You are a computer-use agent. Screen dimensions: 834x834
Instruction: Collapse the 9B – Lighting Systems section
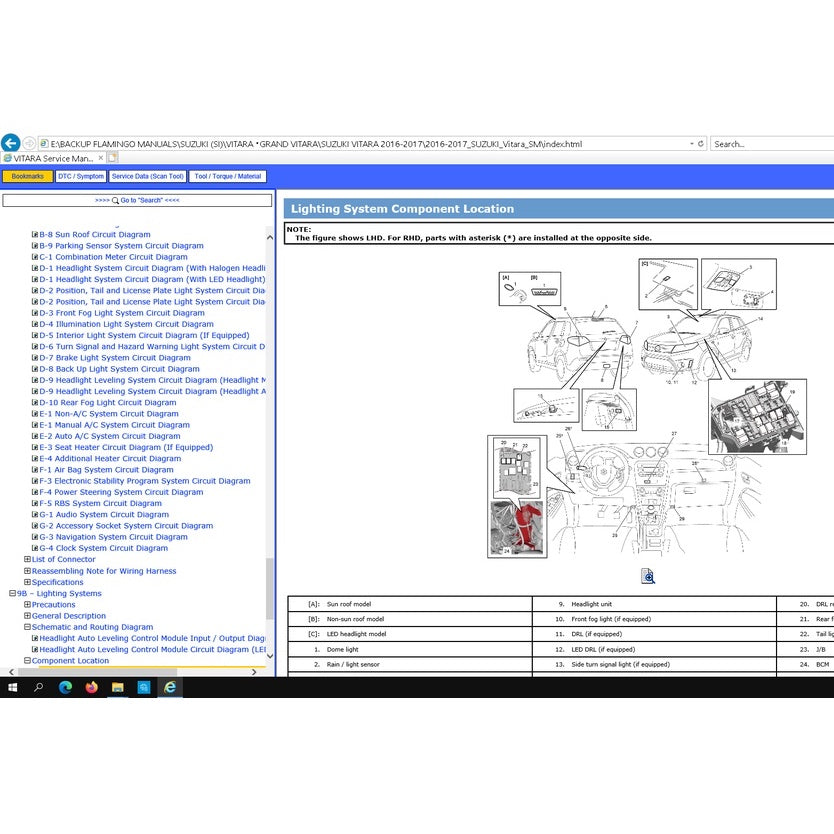(12, 594)
